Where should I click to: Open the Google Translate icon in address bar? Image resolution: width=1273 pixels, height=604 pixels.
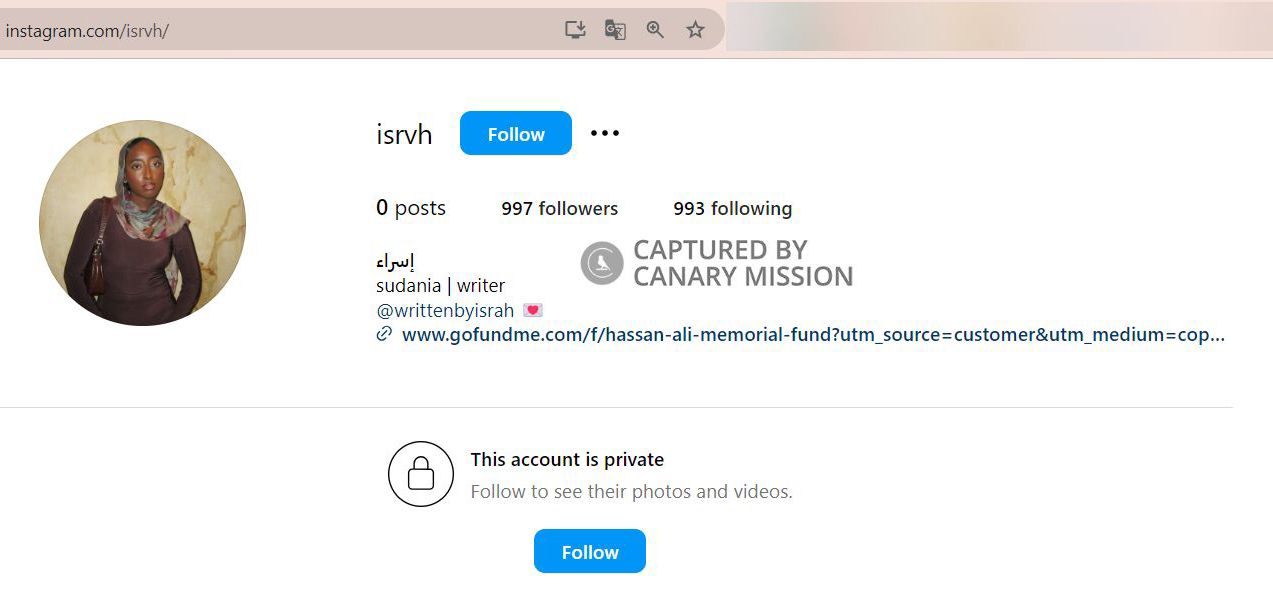[615, 30]
